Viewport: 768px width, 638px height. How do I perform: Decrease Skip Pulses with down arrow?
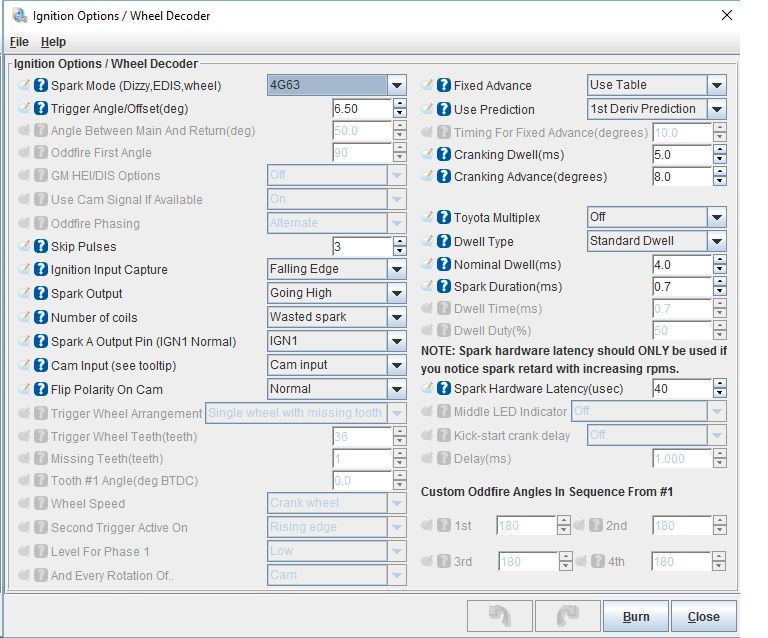point(400,251)
